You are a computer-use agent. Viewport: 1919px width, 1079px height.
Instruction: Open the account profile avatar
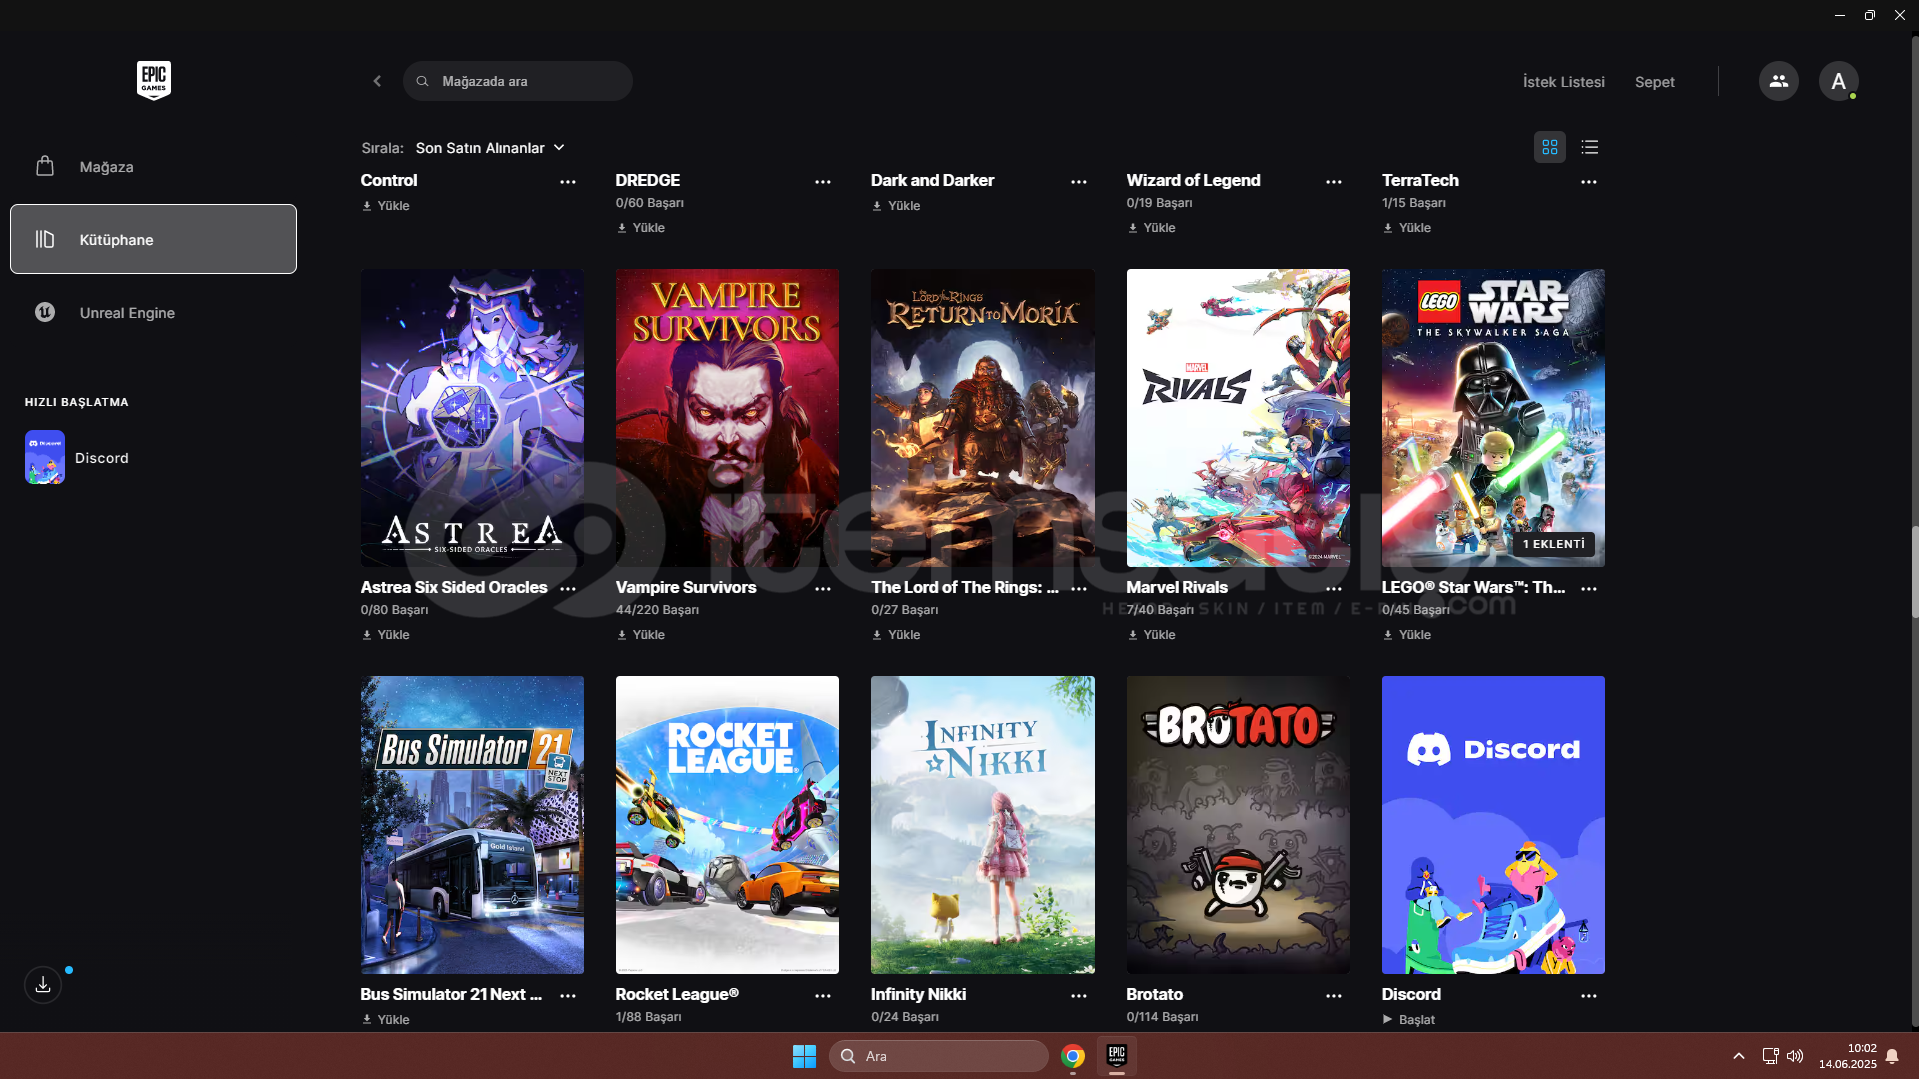(x=1838, y=81)
